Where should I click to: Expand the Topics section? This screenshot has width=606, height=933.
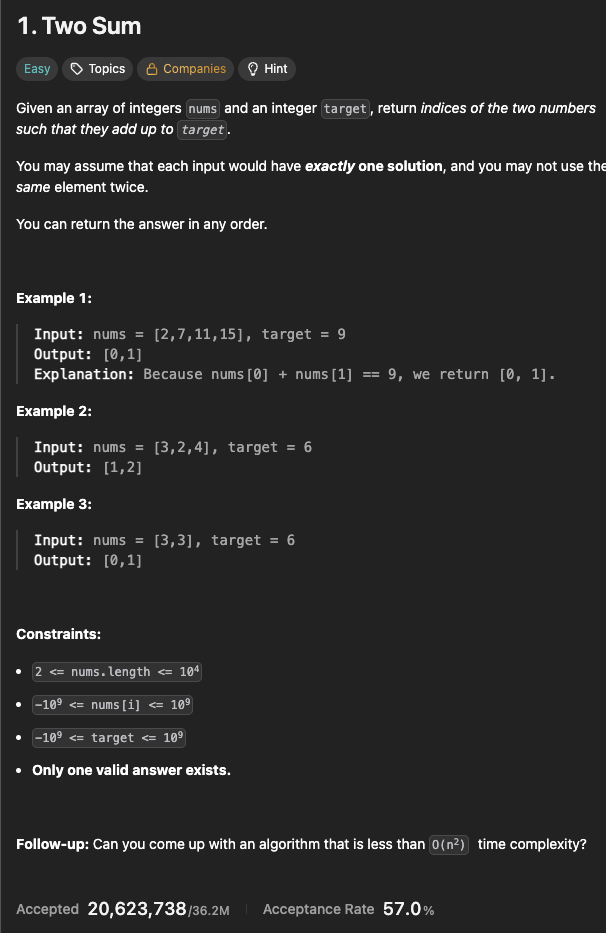[97, 68]
